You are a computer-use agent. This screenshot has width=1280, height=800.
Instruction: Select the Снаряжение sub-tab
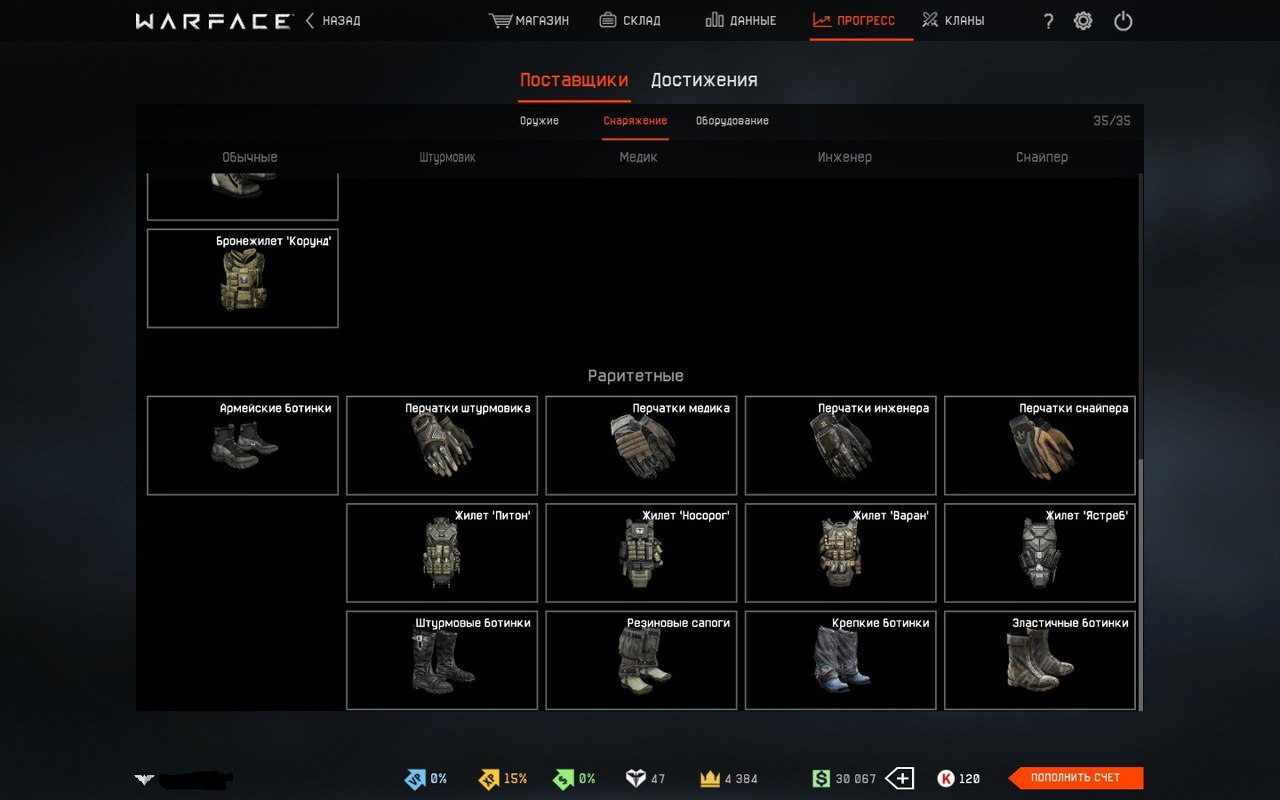635,121
